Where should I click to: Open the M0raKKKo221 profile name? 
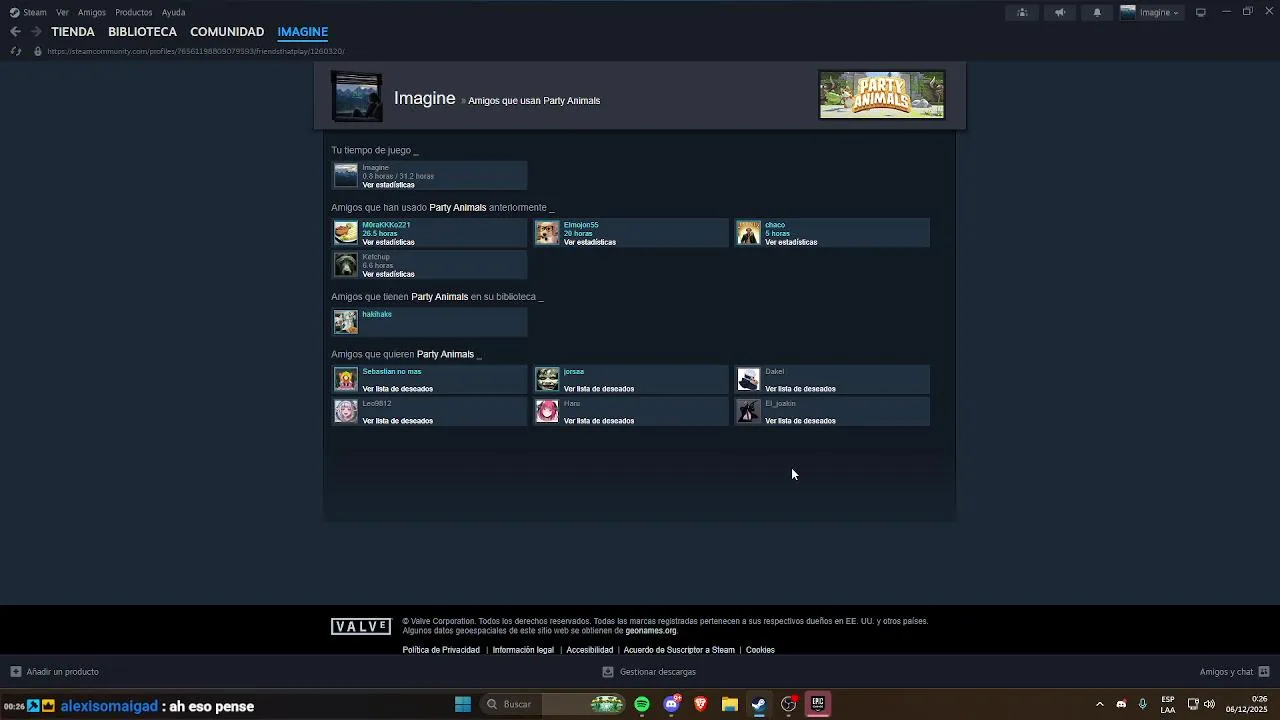pos(386,225)
